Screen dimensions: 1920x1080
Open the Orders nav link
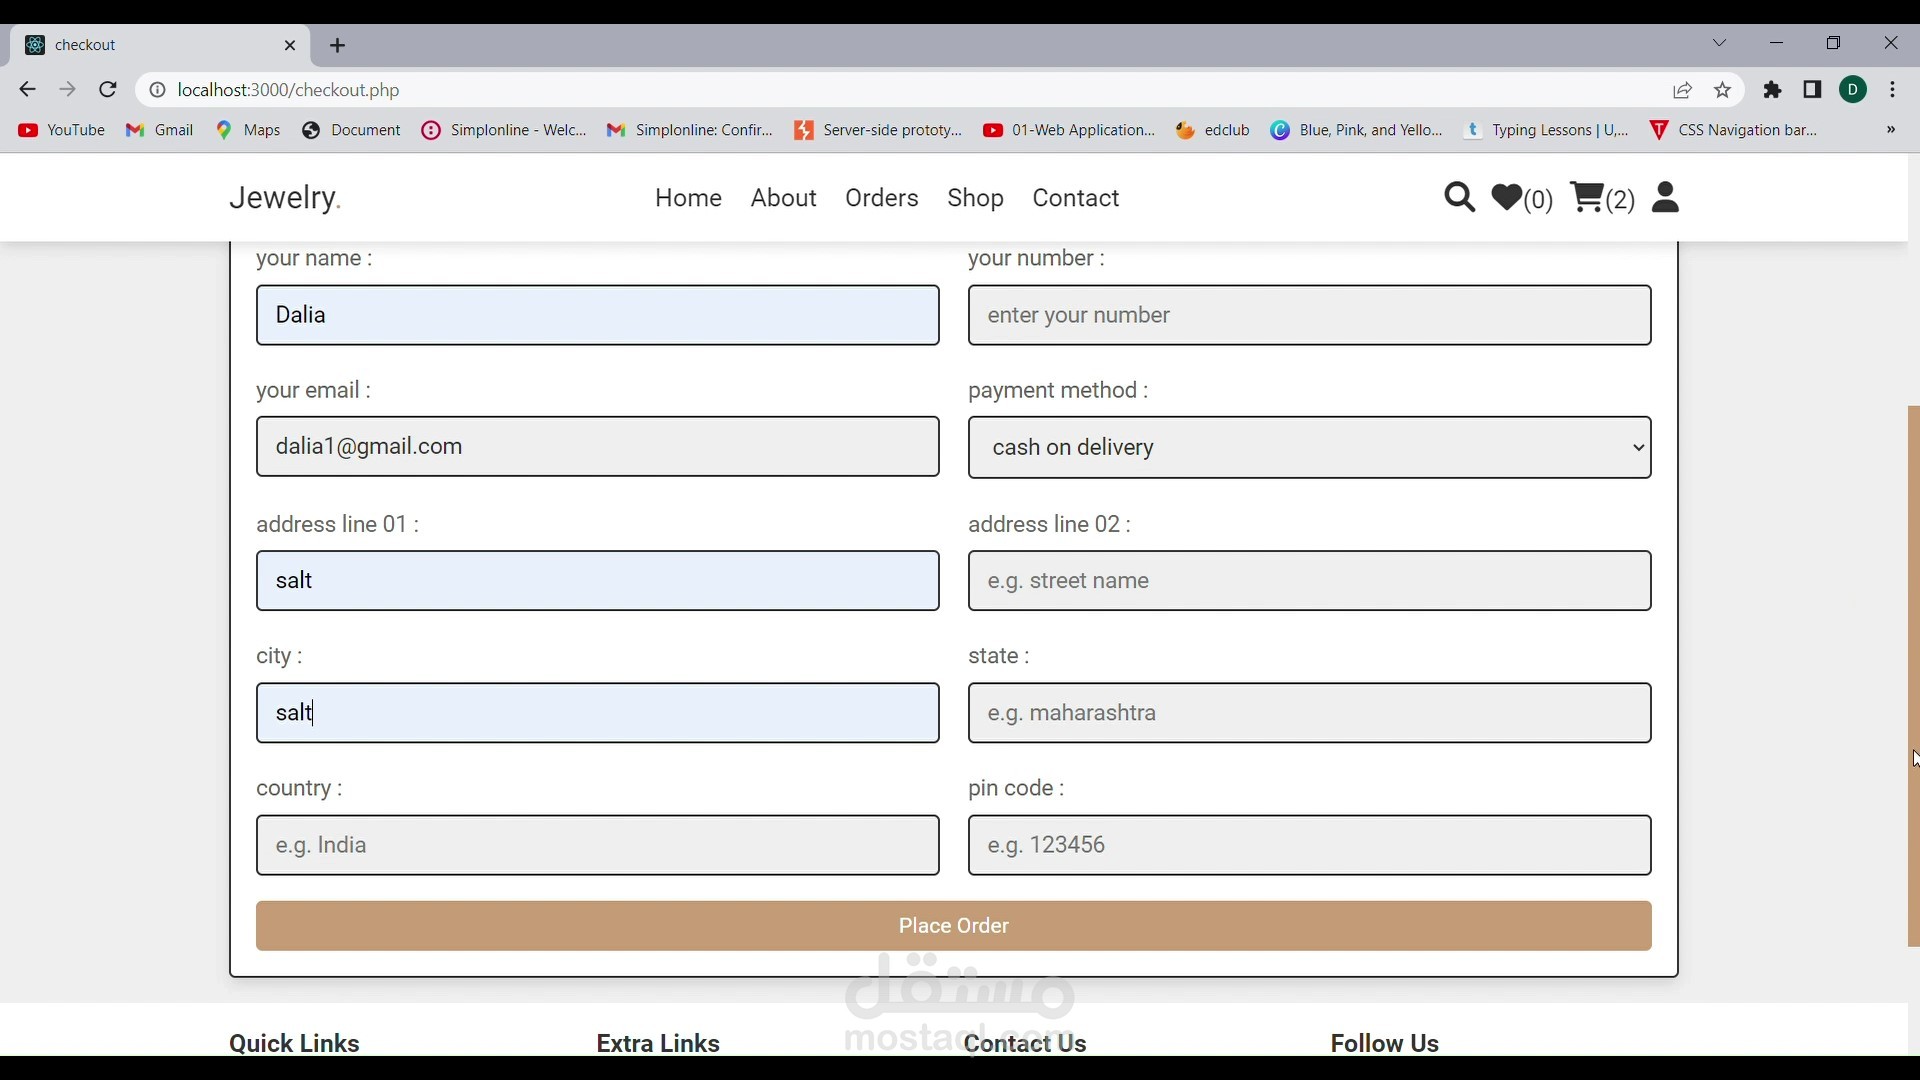point(882,198)
